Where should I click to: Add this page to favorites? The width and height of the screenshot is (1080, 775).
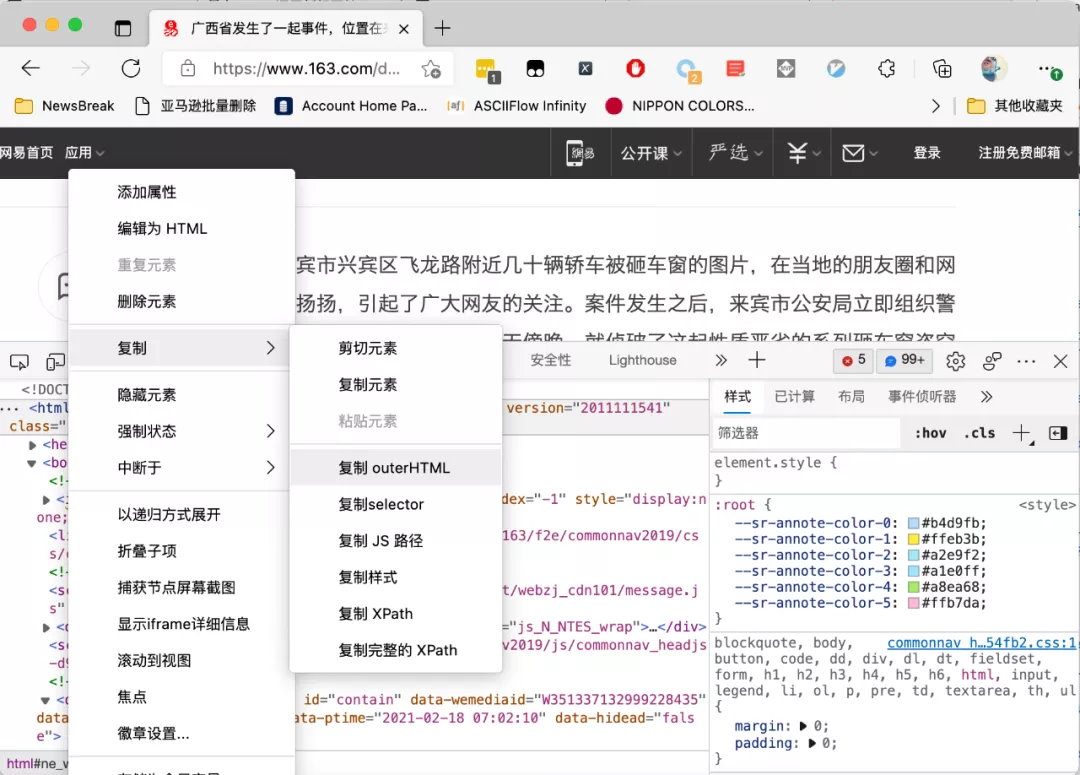[x=431, y=68]
